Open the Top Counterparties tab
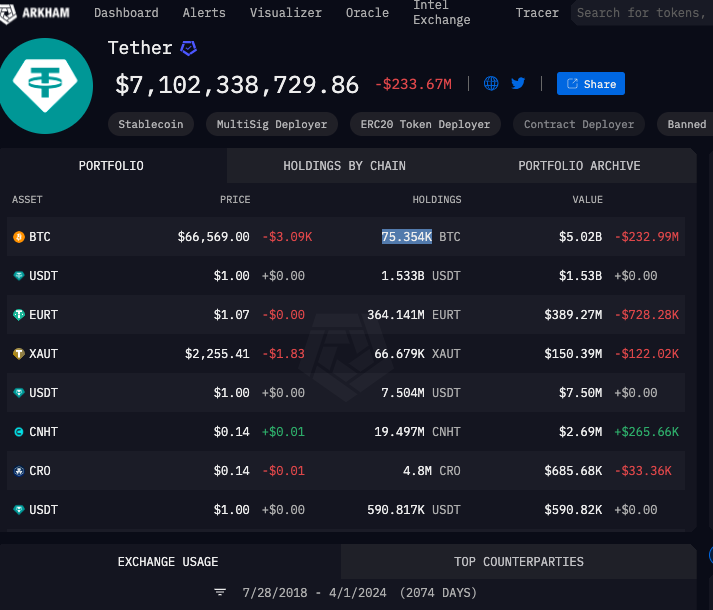This screenshot has width=713, height=610. 519,562
